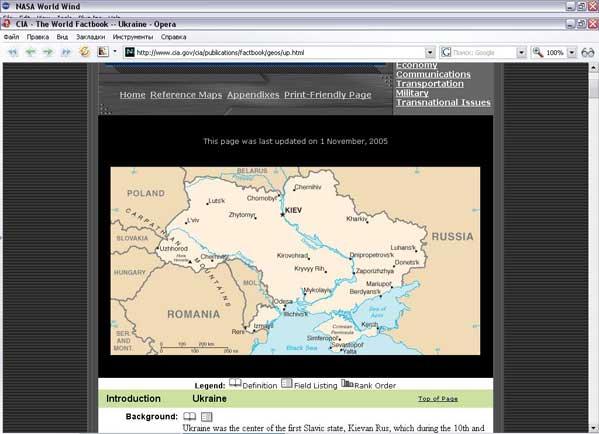Viewport: 599px width, 434px height.
Task: Click the fast-forward navigation icon
Action: 66,52
